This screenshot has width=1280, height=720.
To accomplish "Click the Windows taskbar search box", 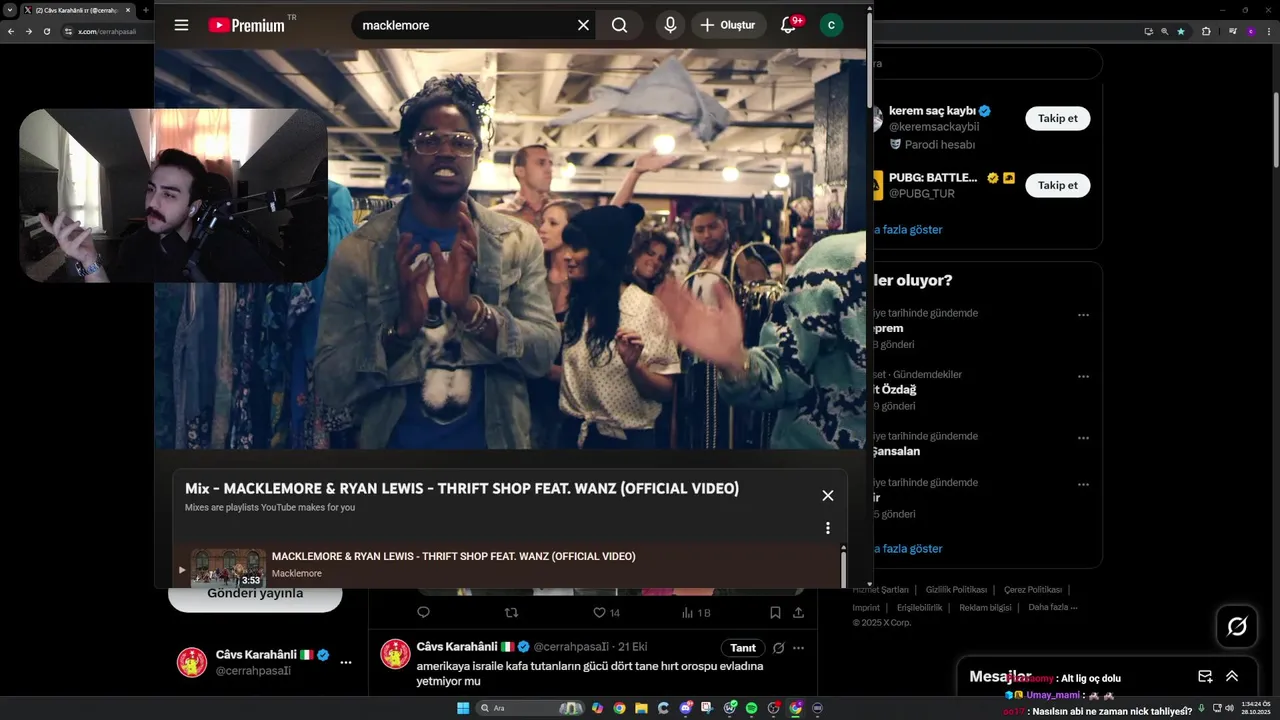I will tap(530, 708).
